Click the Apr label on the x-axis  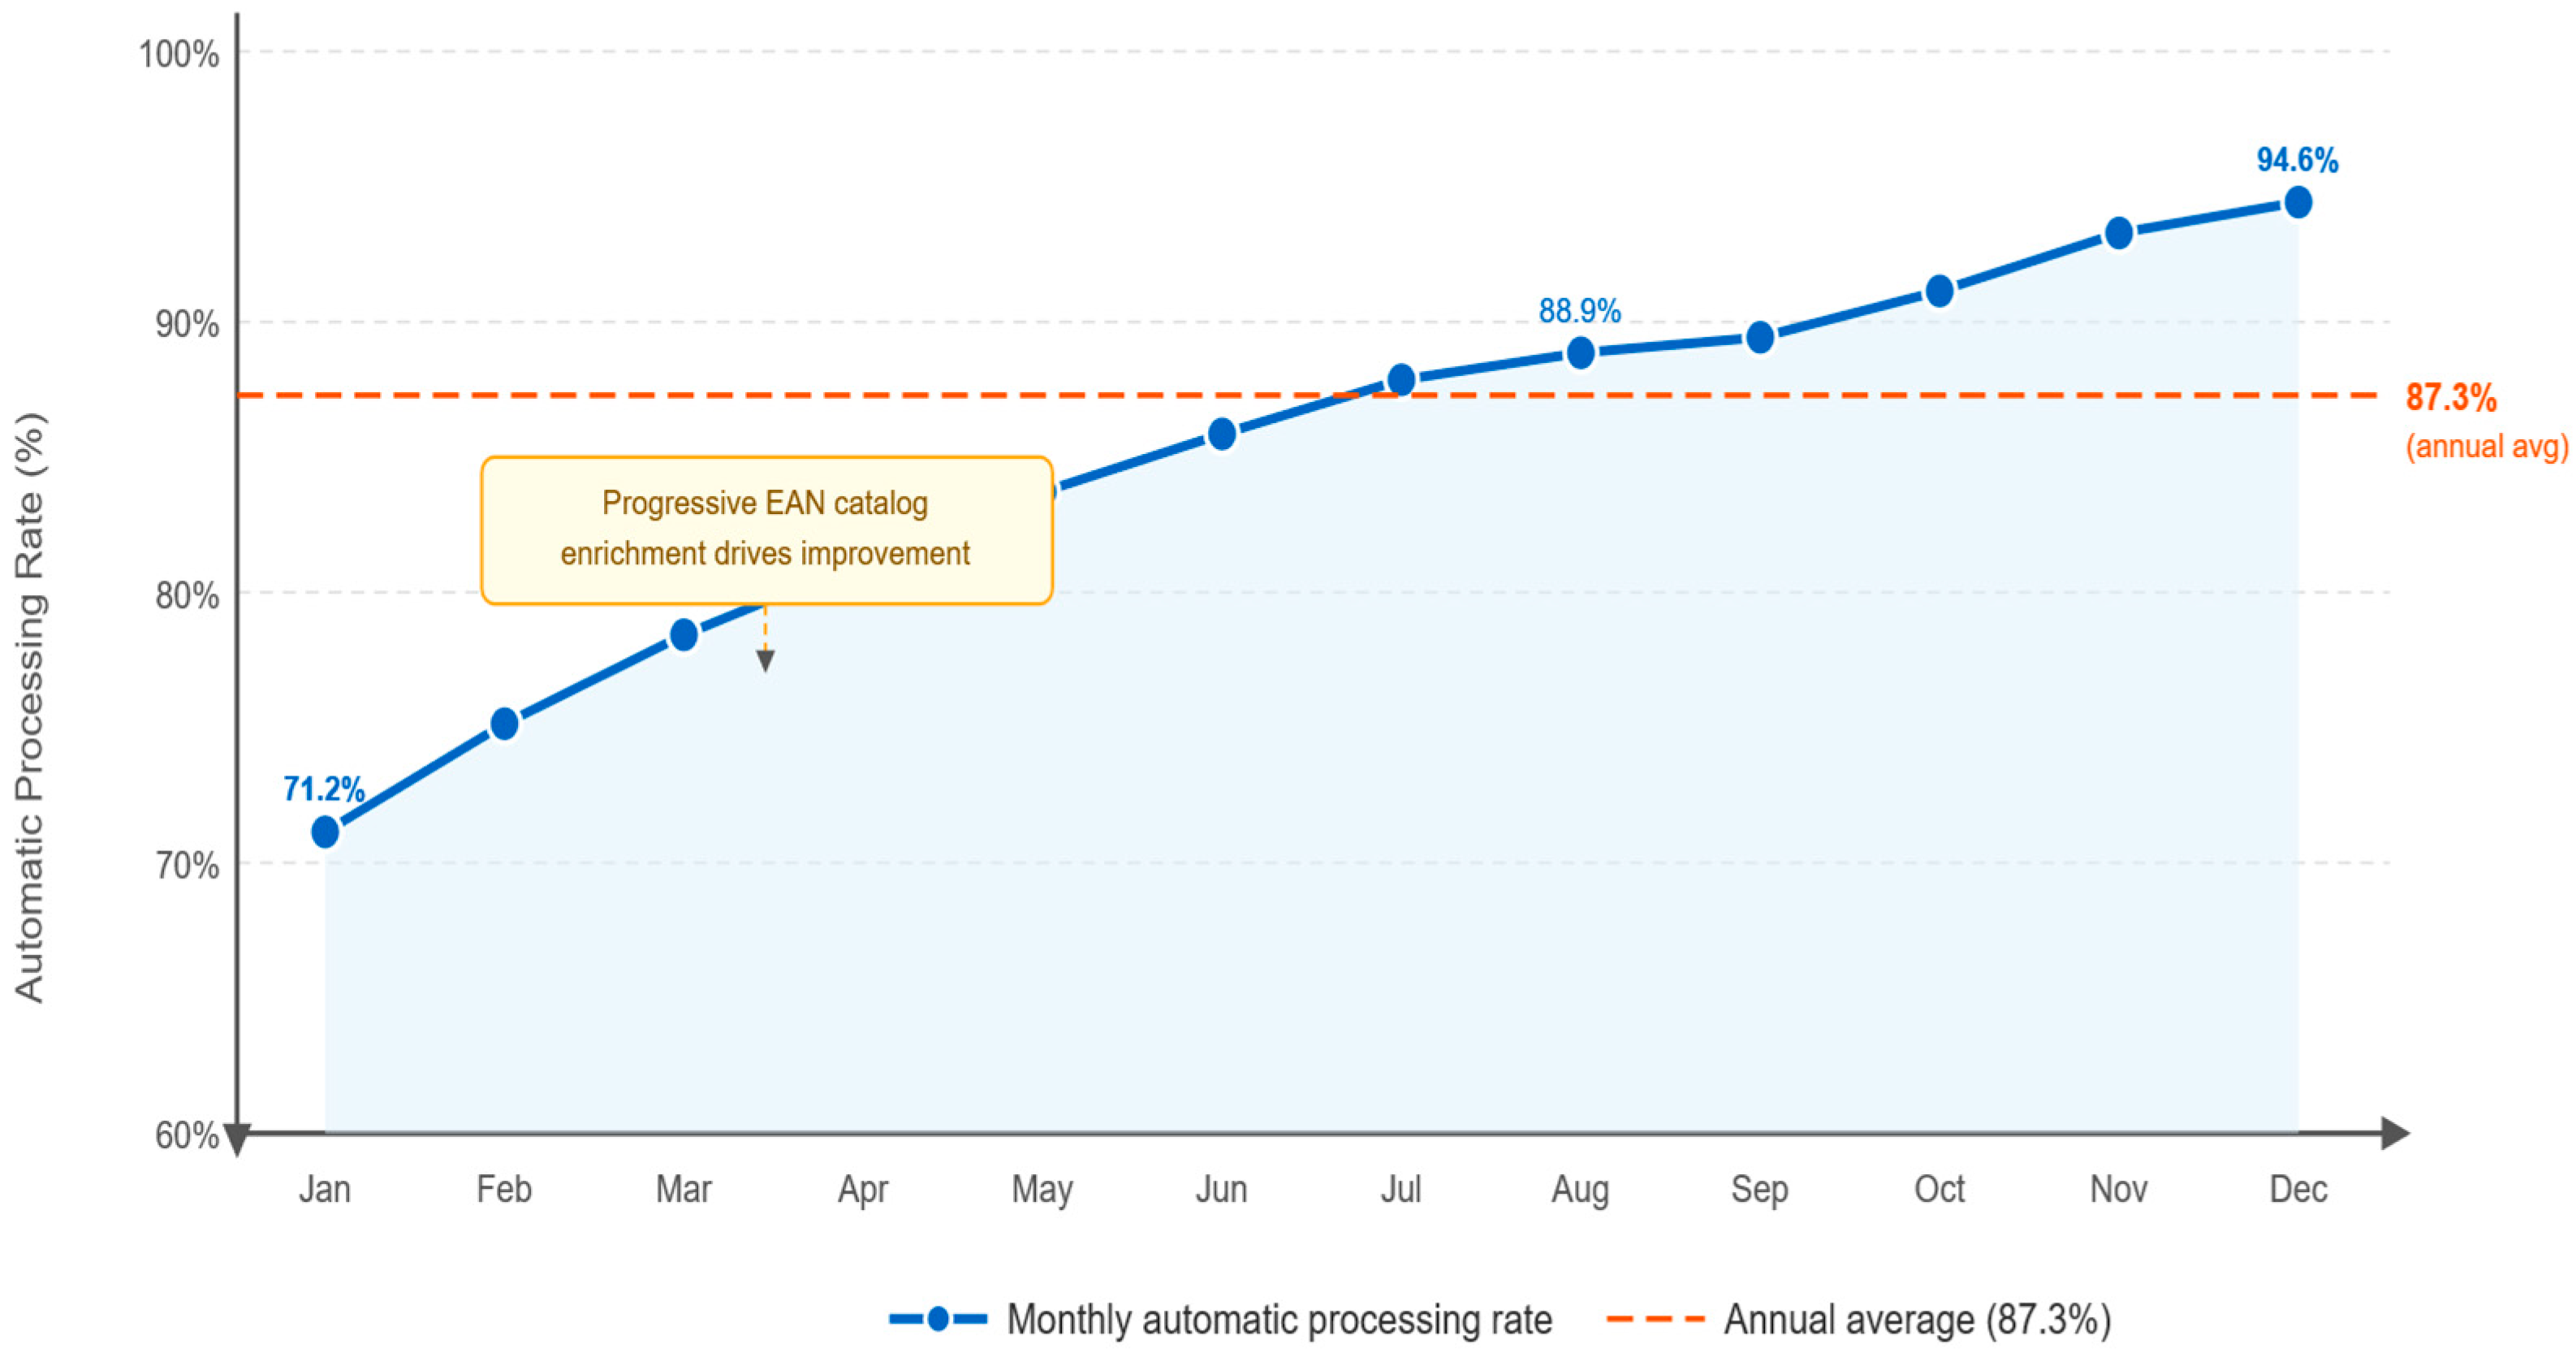(x=863, y=1189)
